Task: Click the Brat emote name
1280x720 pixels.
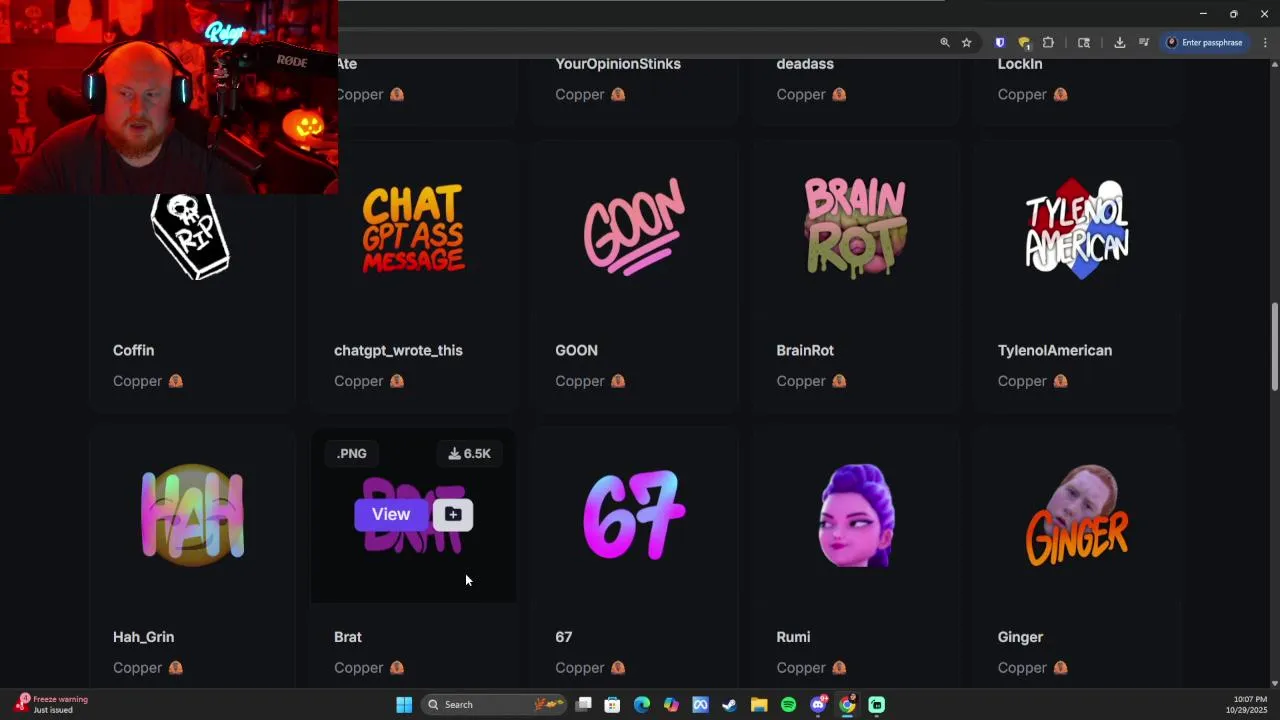Action: (348, 637)
